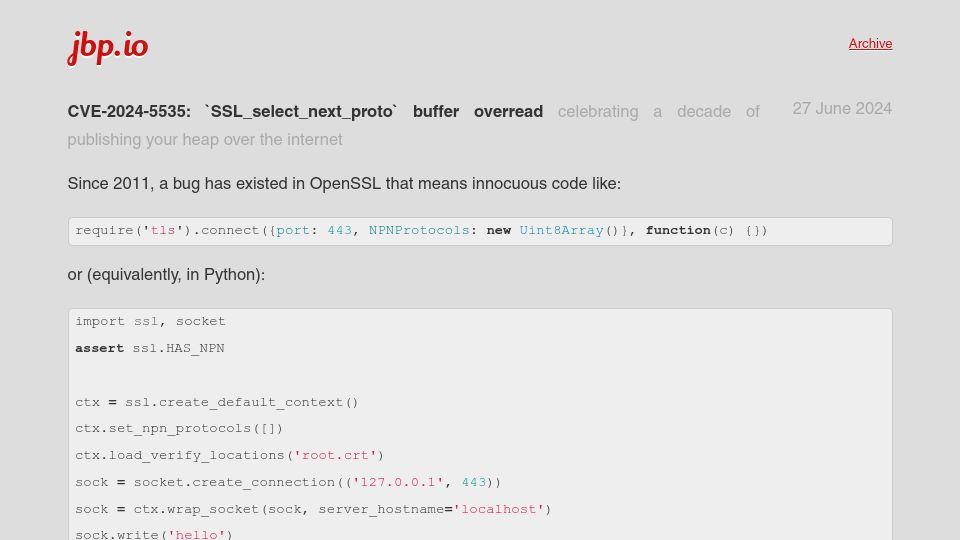Click the subtitle 'publishing your heap over the internet'

pos(204,140)
